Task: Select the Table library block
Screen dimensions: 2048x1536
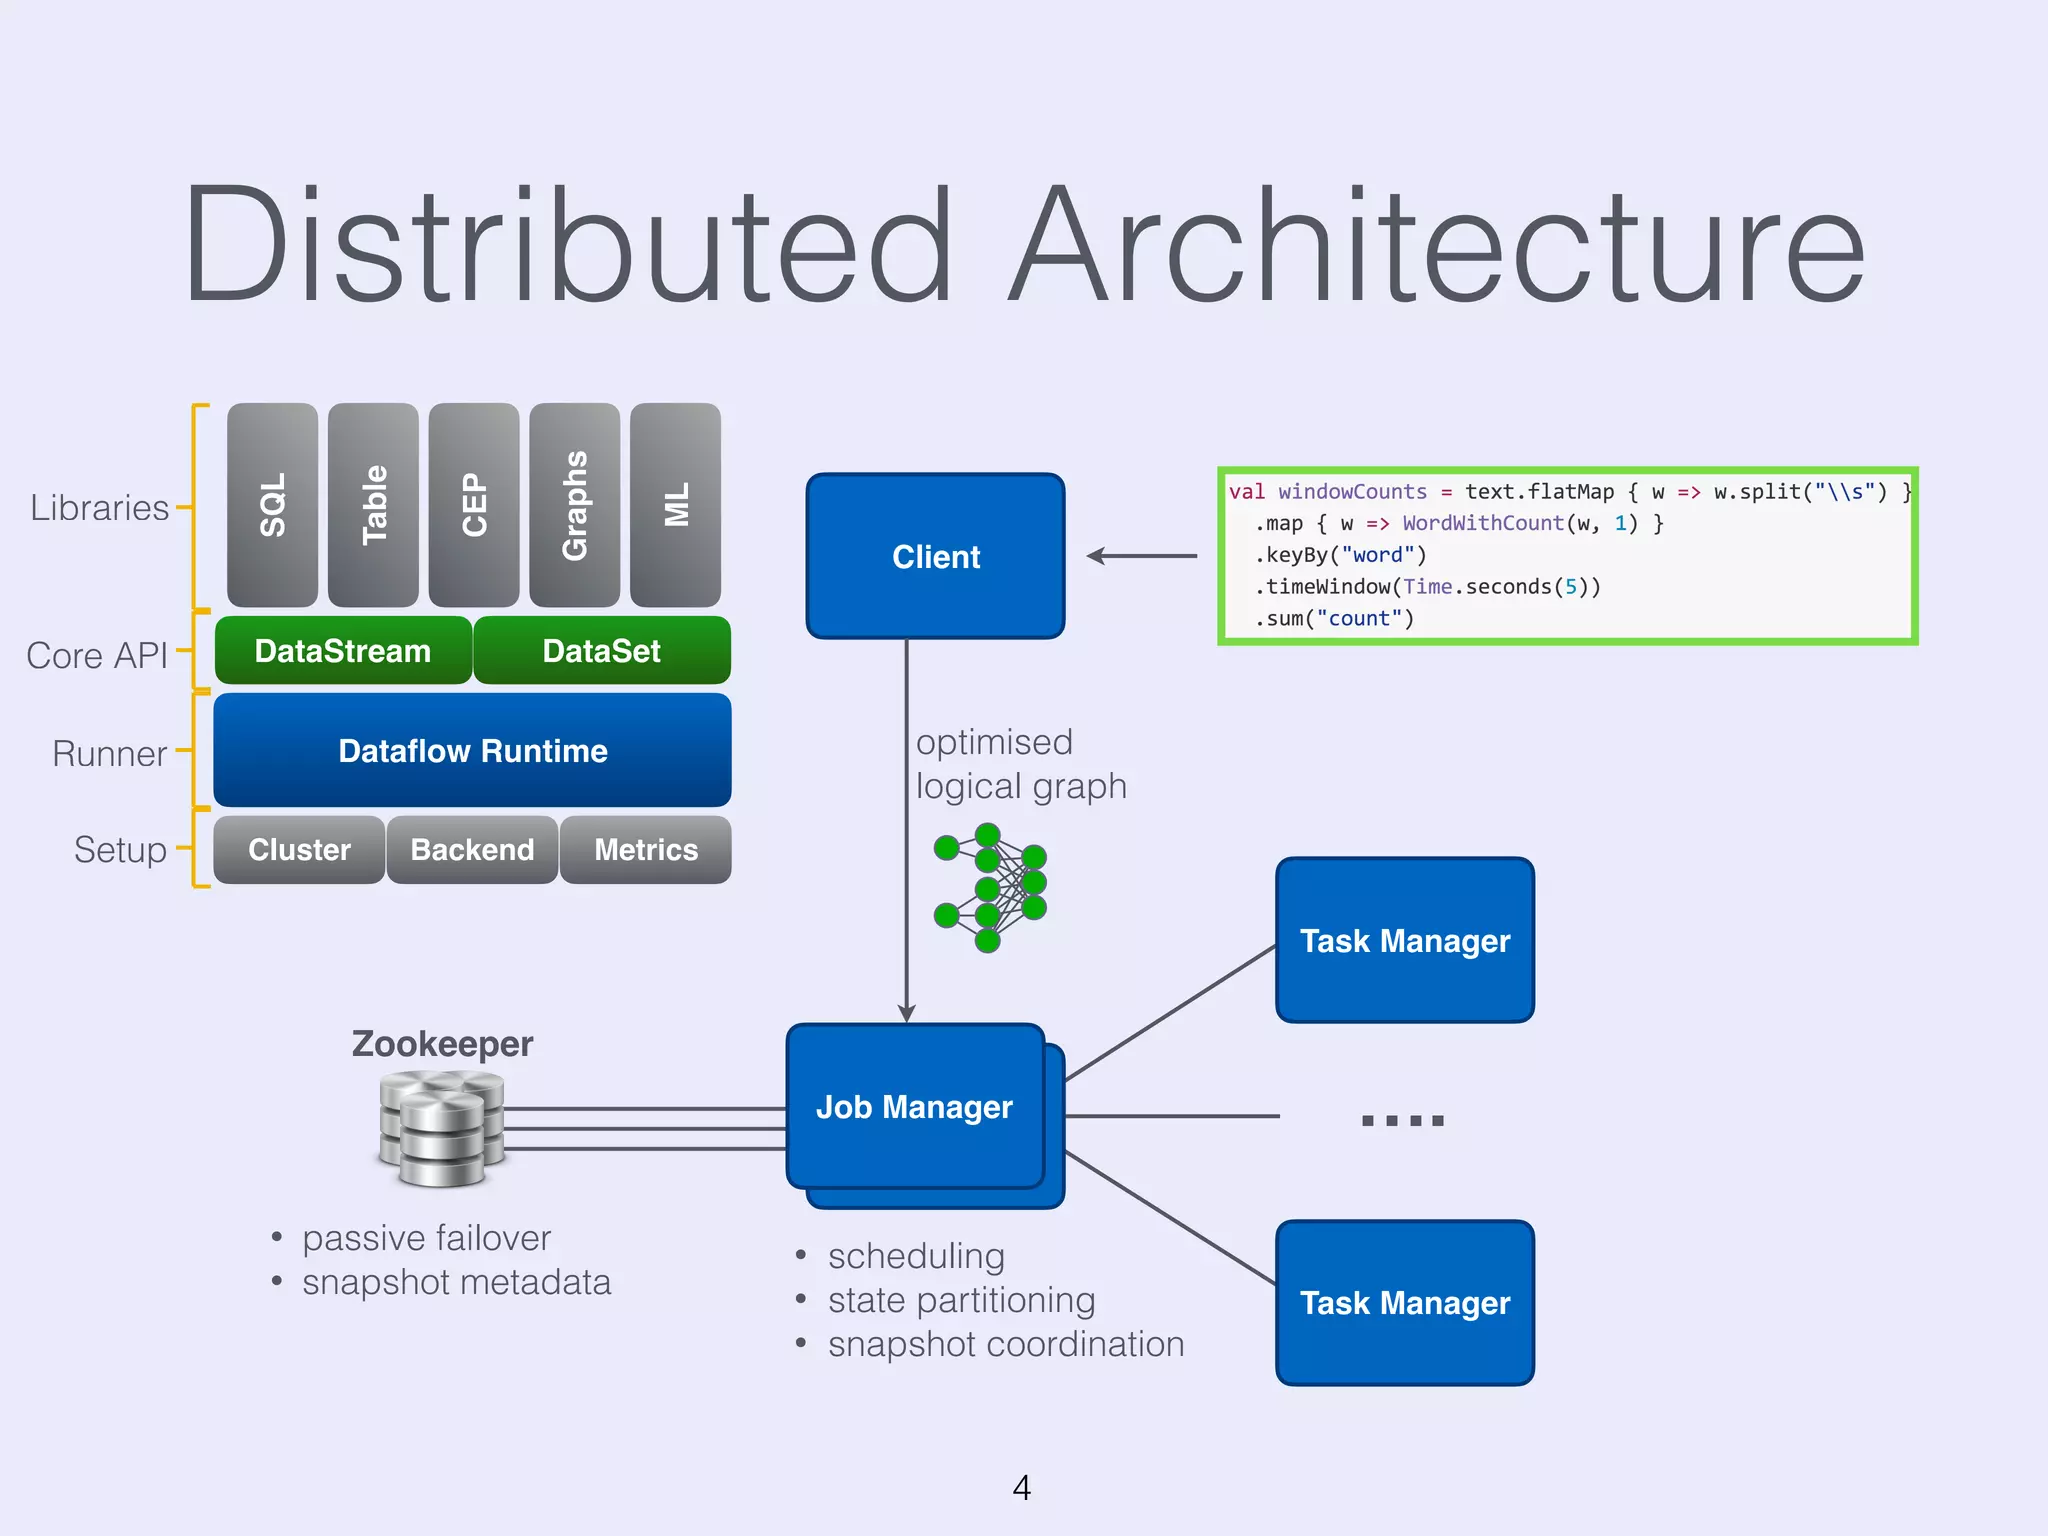Action: coord(373,505)
